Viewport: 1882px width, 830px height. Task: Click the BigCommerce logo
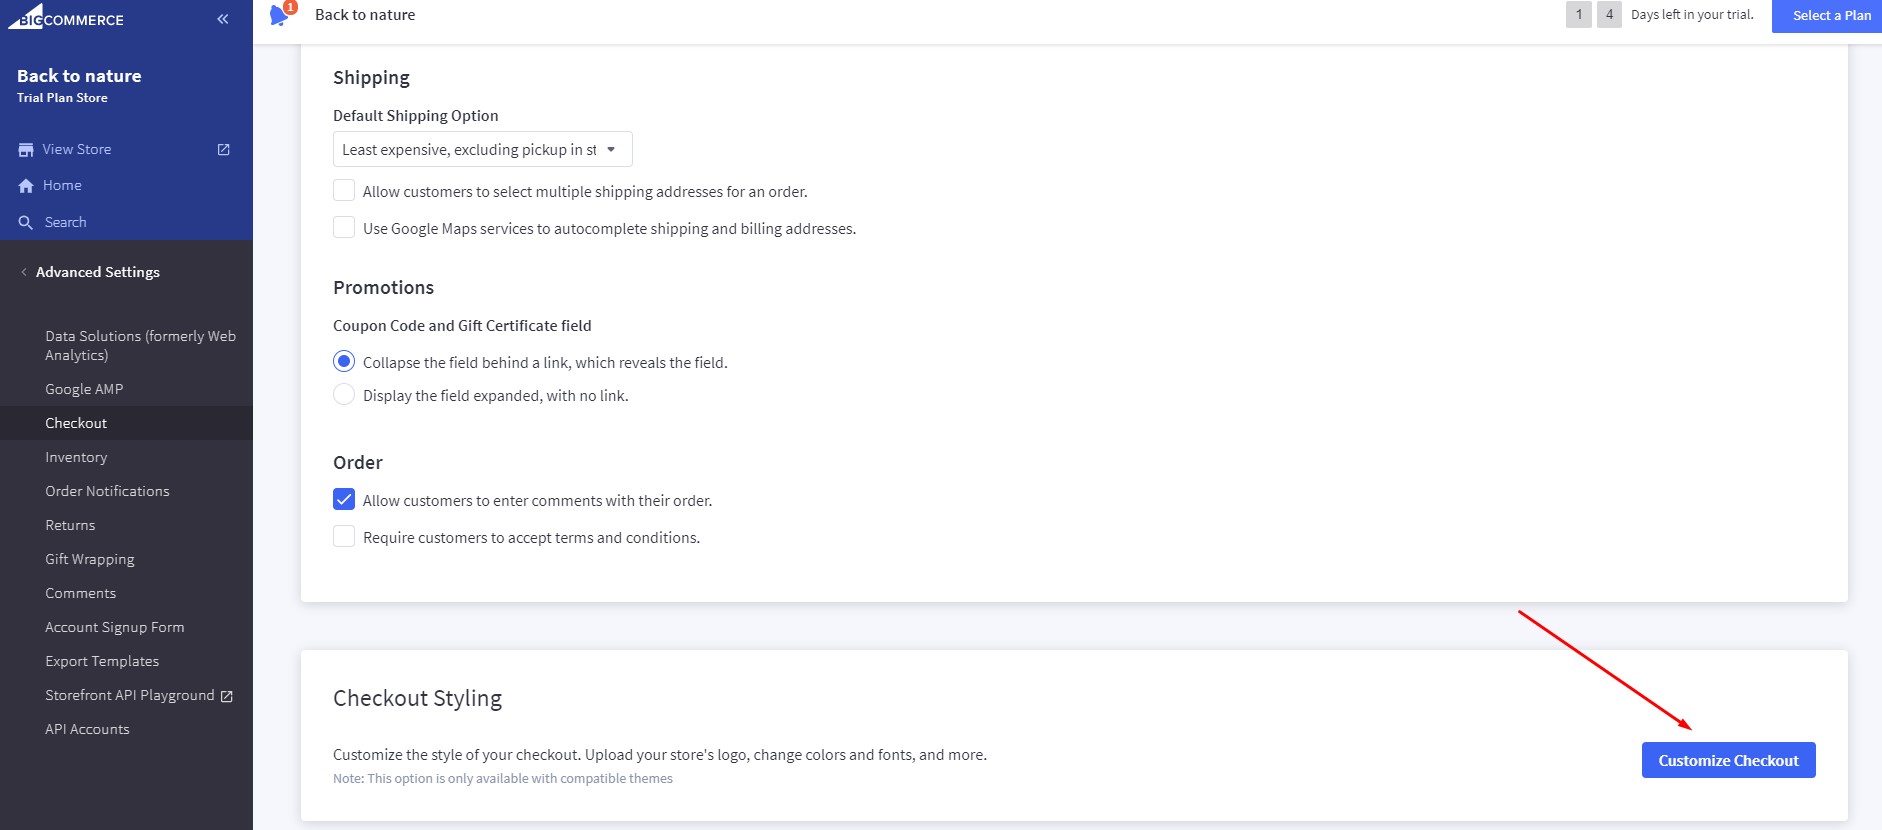click(66, 18)
